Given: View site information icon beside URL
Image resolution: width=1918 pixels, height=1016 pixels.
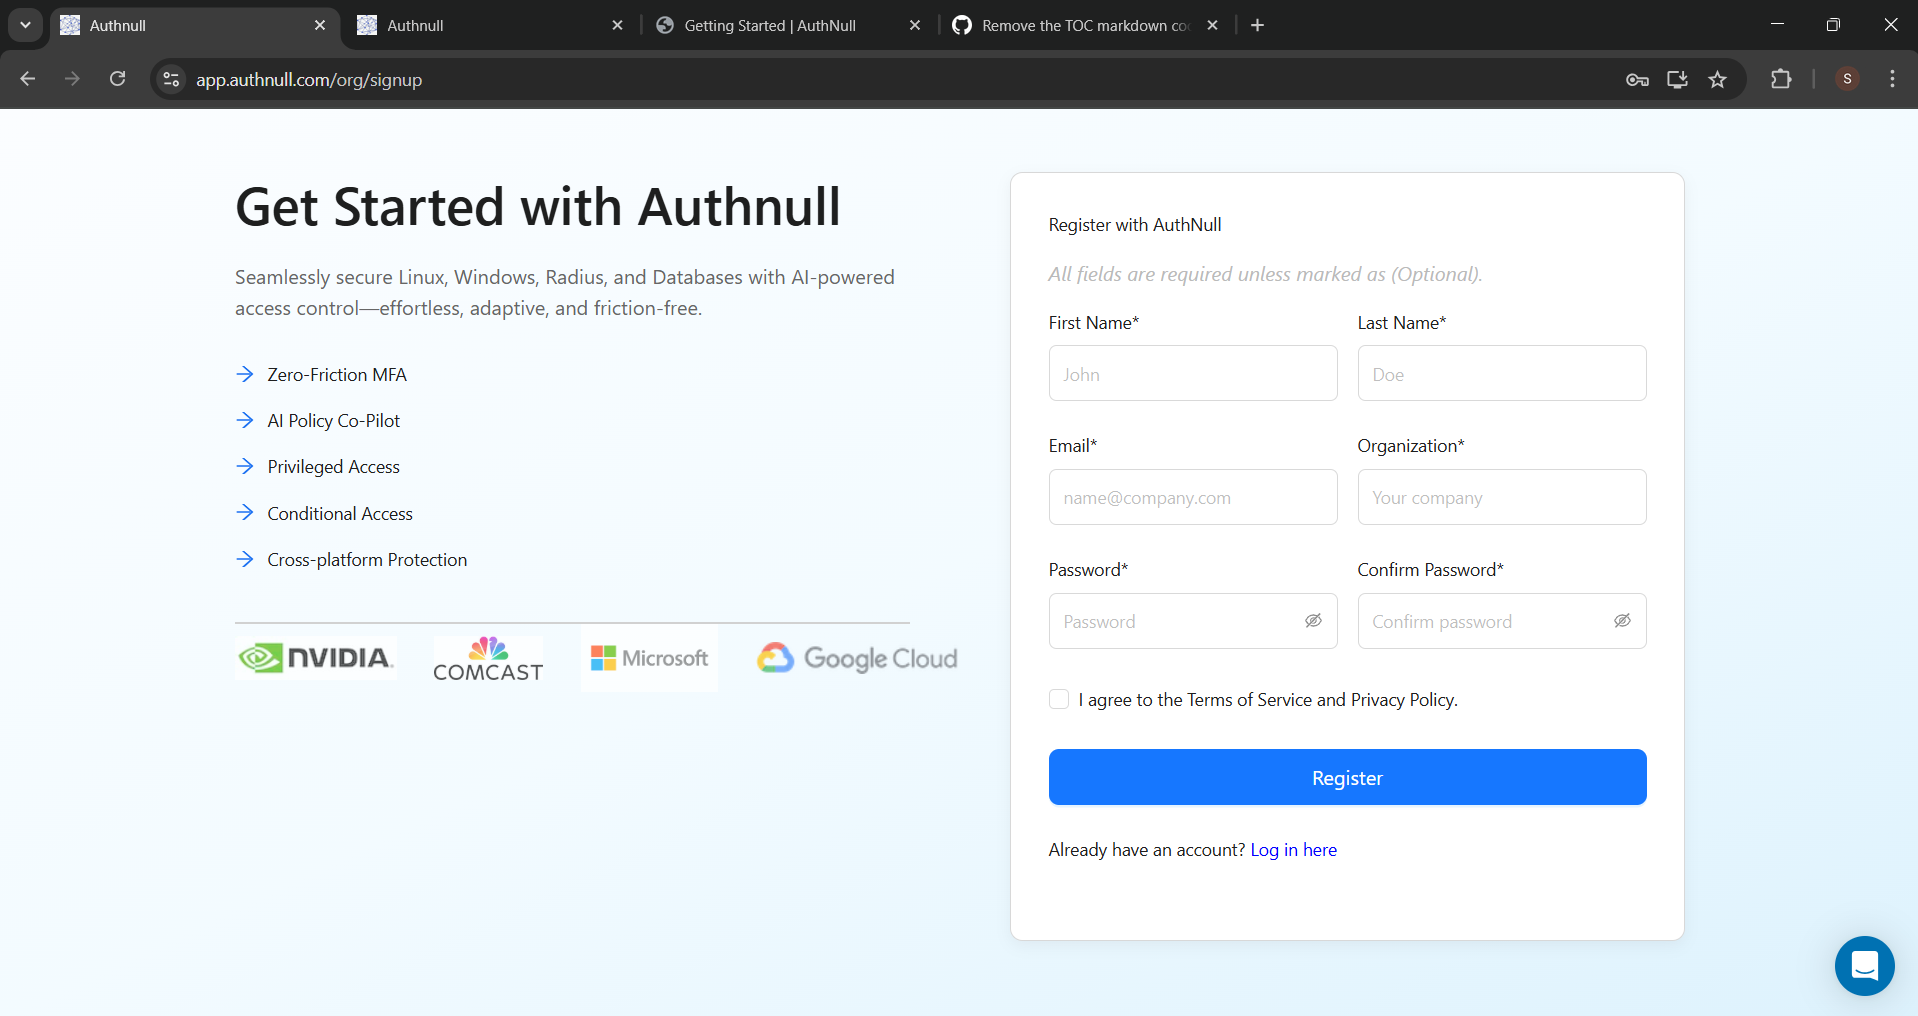Looking at the screenshot, I should pos(172,80).
